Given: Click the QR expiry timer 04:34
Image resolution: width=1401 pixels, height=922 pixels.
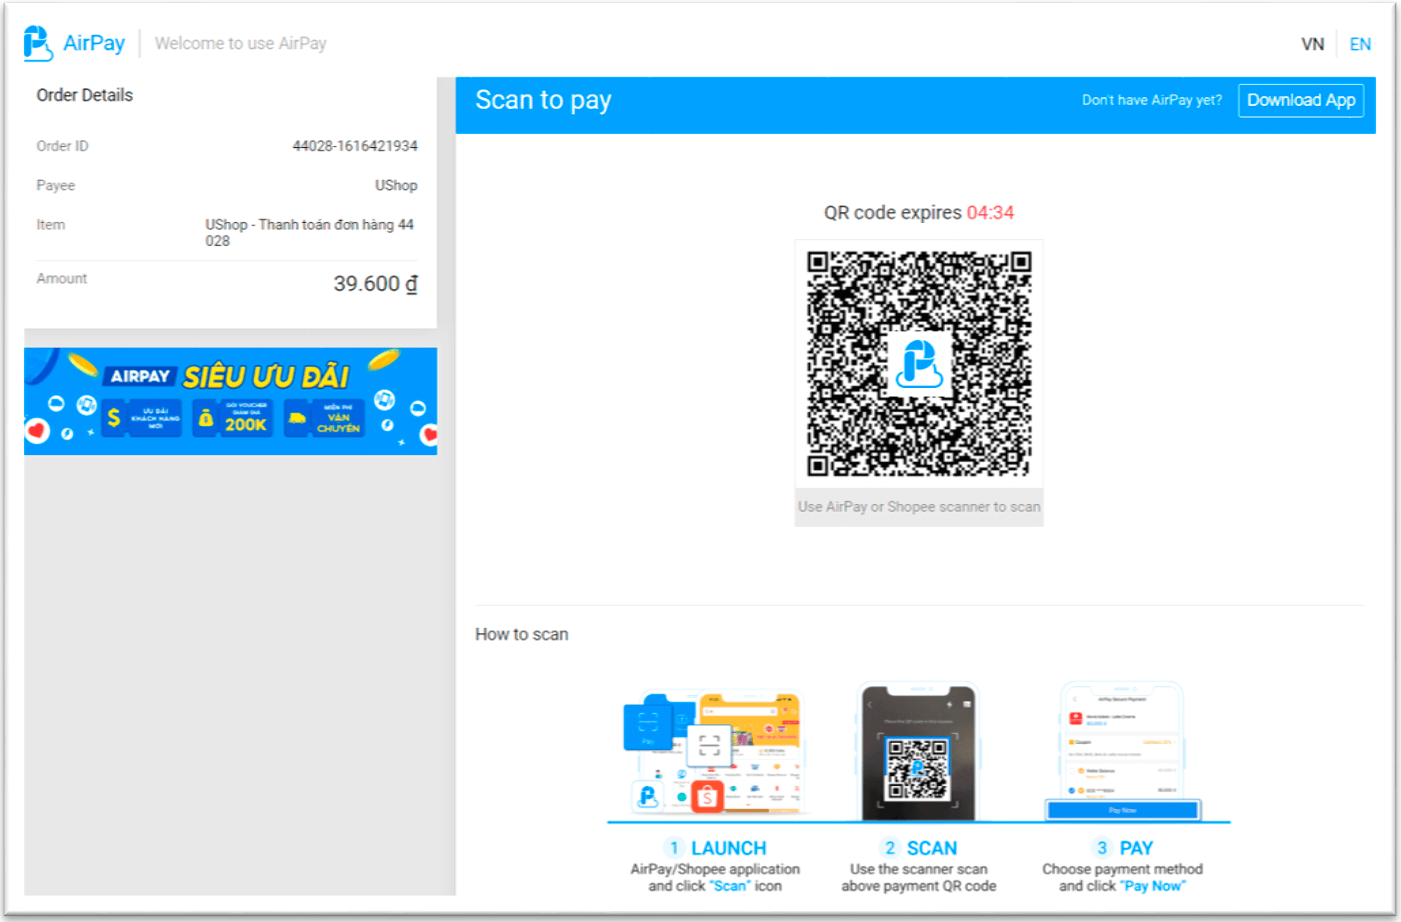Looking at the screenshot, I should coord(990,213).
